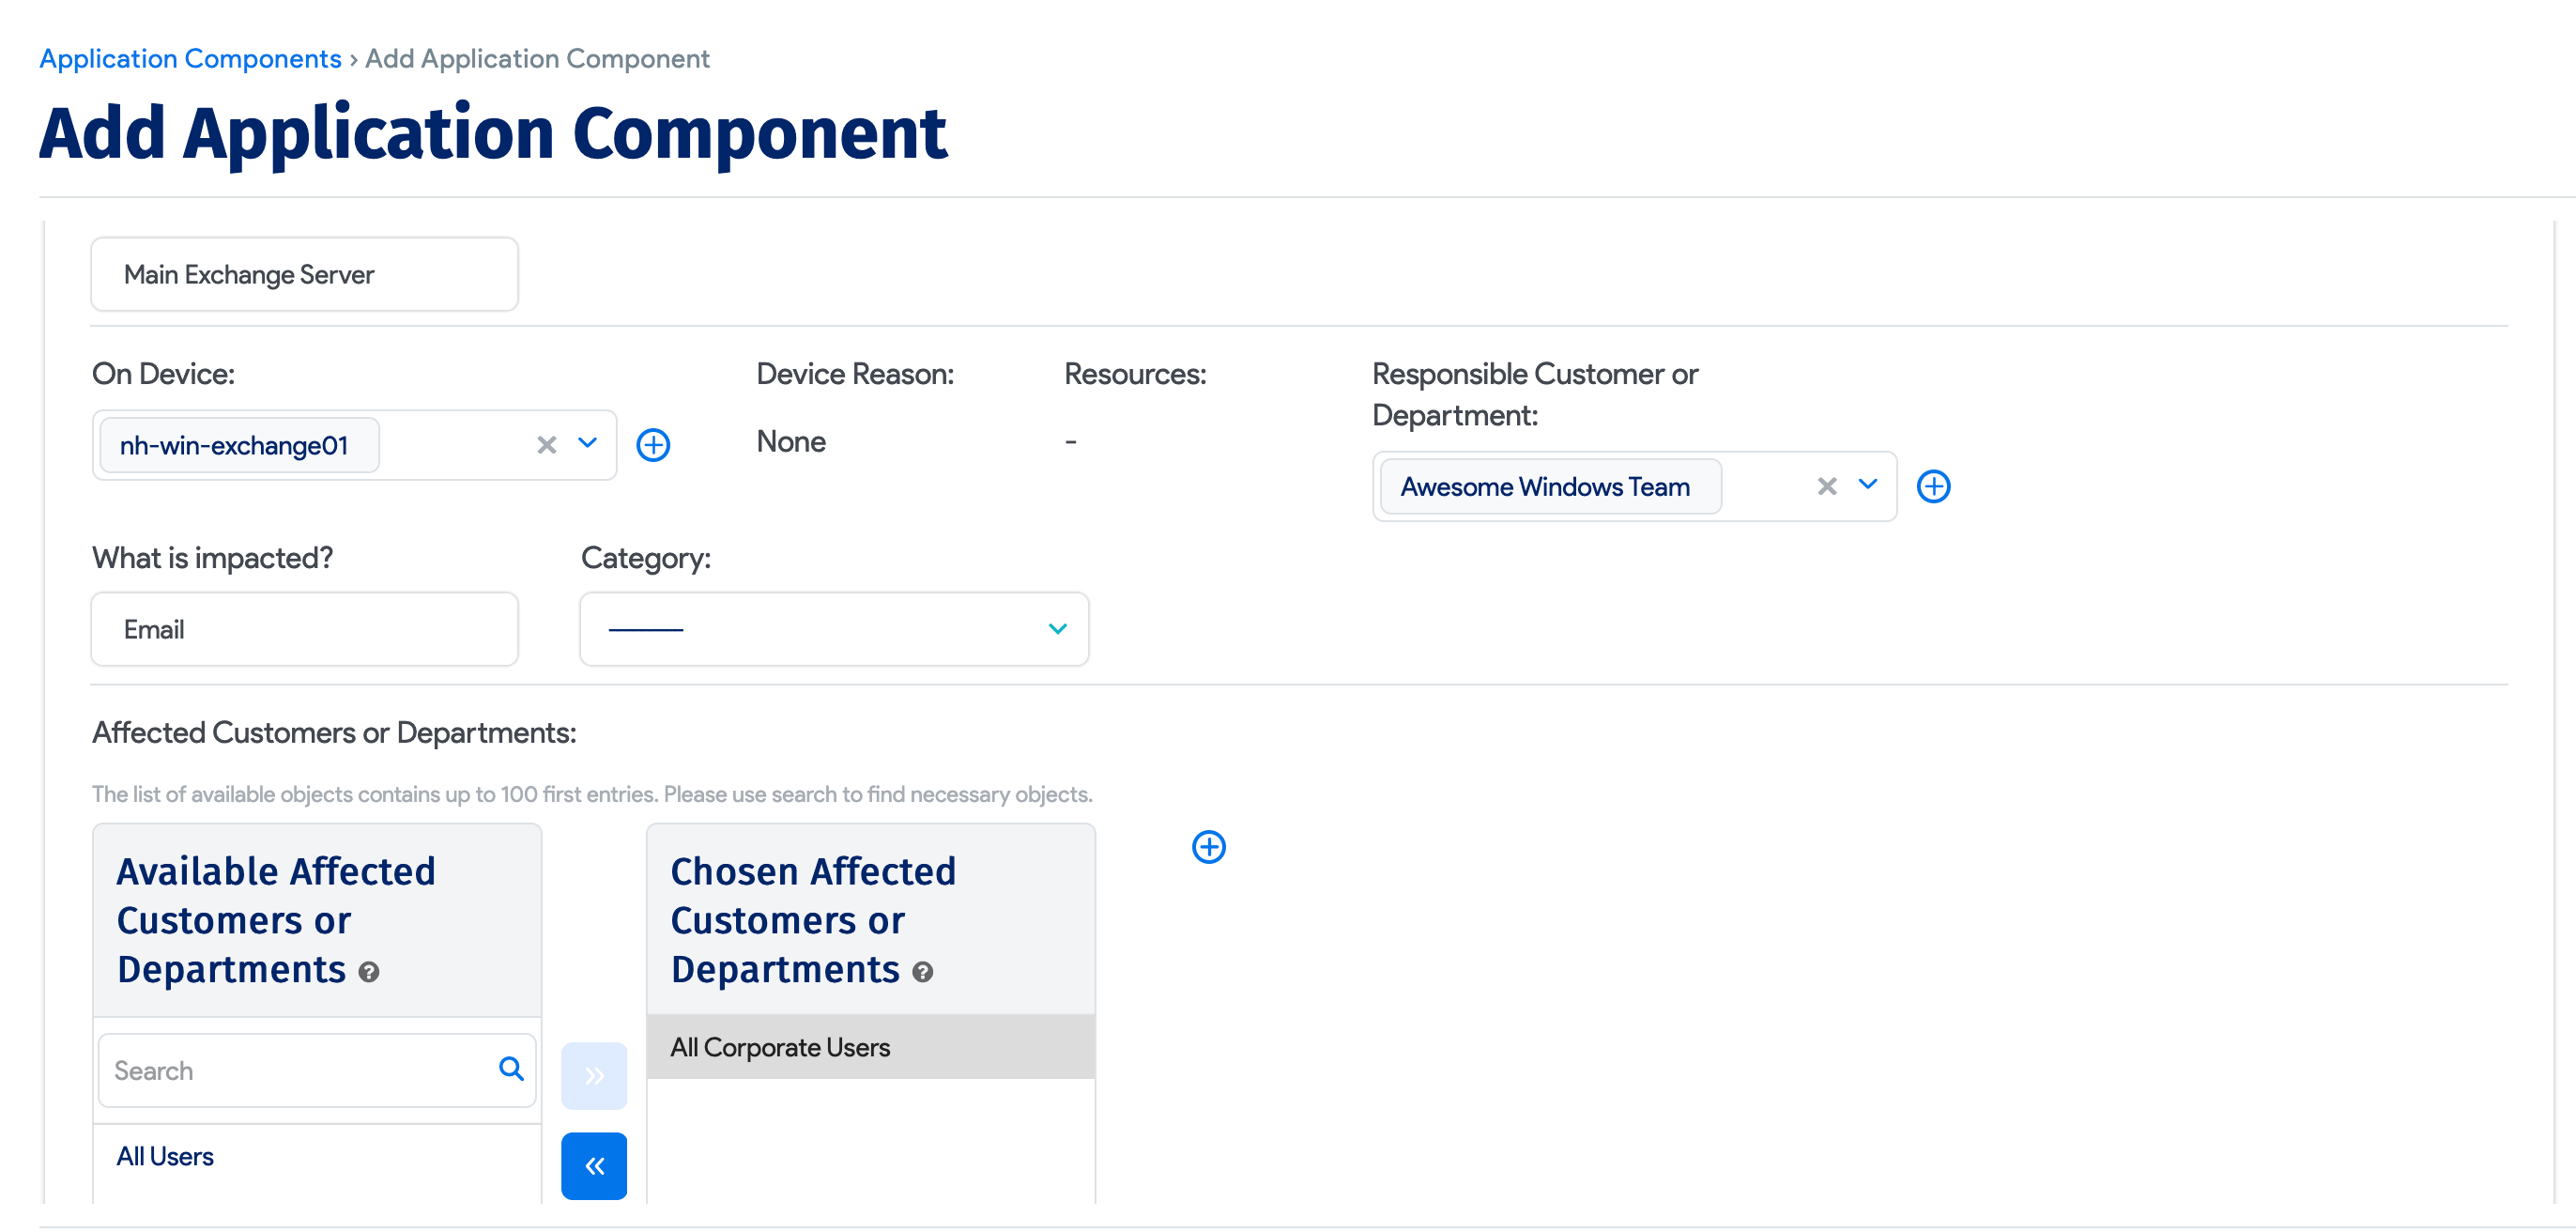This screenshot has height=1232, width=2576.
Task: Select All Corporate Users in chosen list
Action: 780,1046
